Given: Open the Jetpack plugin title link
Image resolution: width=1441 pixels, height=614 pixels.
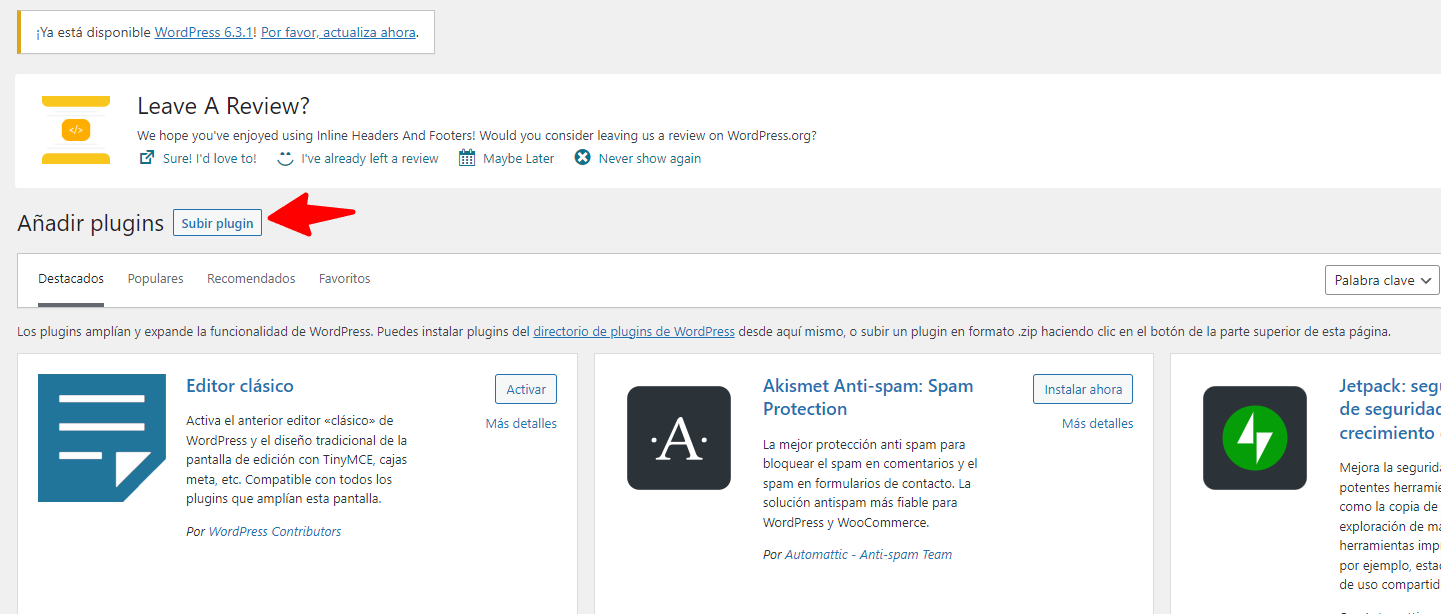Looking at the screenshot, I should [1390, 409].
